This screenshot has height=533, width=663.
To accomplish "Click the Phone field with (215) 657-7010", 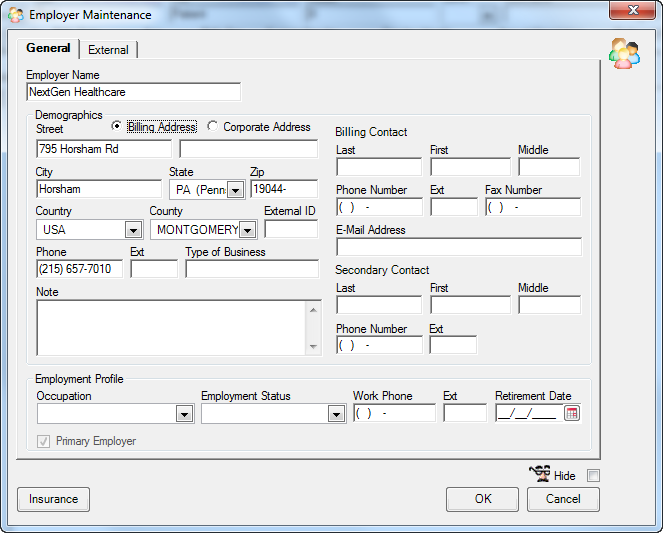I will pos(79,269).
